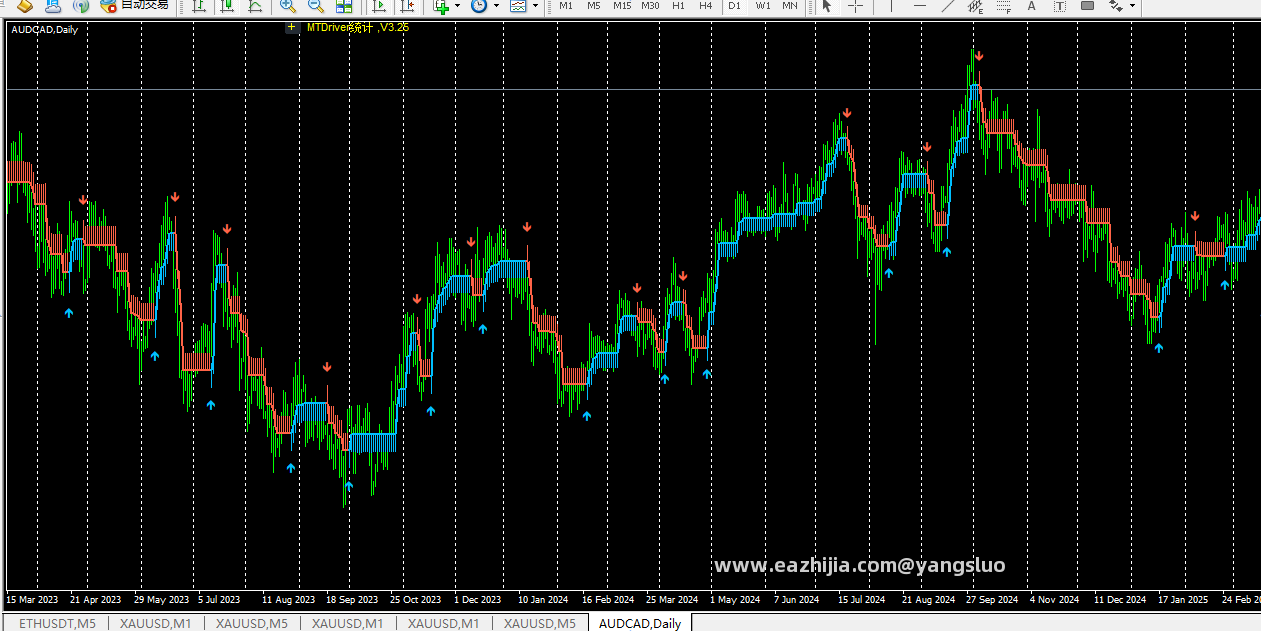The width and height of the screenshot is (1261, 631).
Task: Select the H4 timeframe
Action: (706, 5)
